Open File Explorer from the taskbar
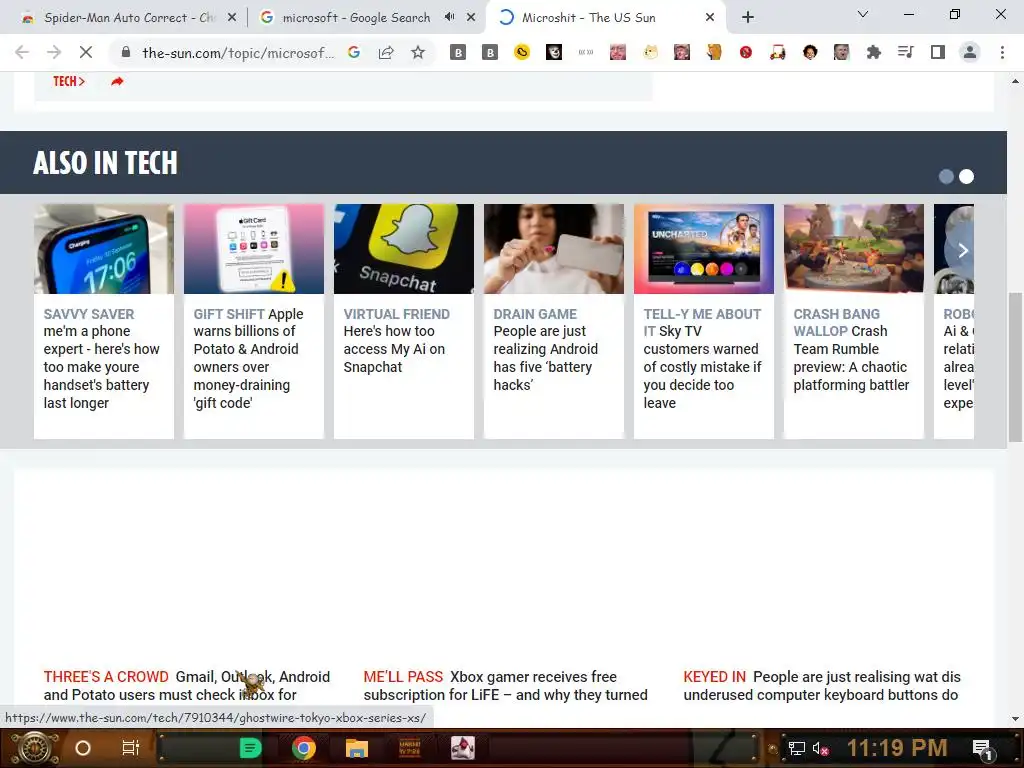 pos(357,748)
